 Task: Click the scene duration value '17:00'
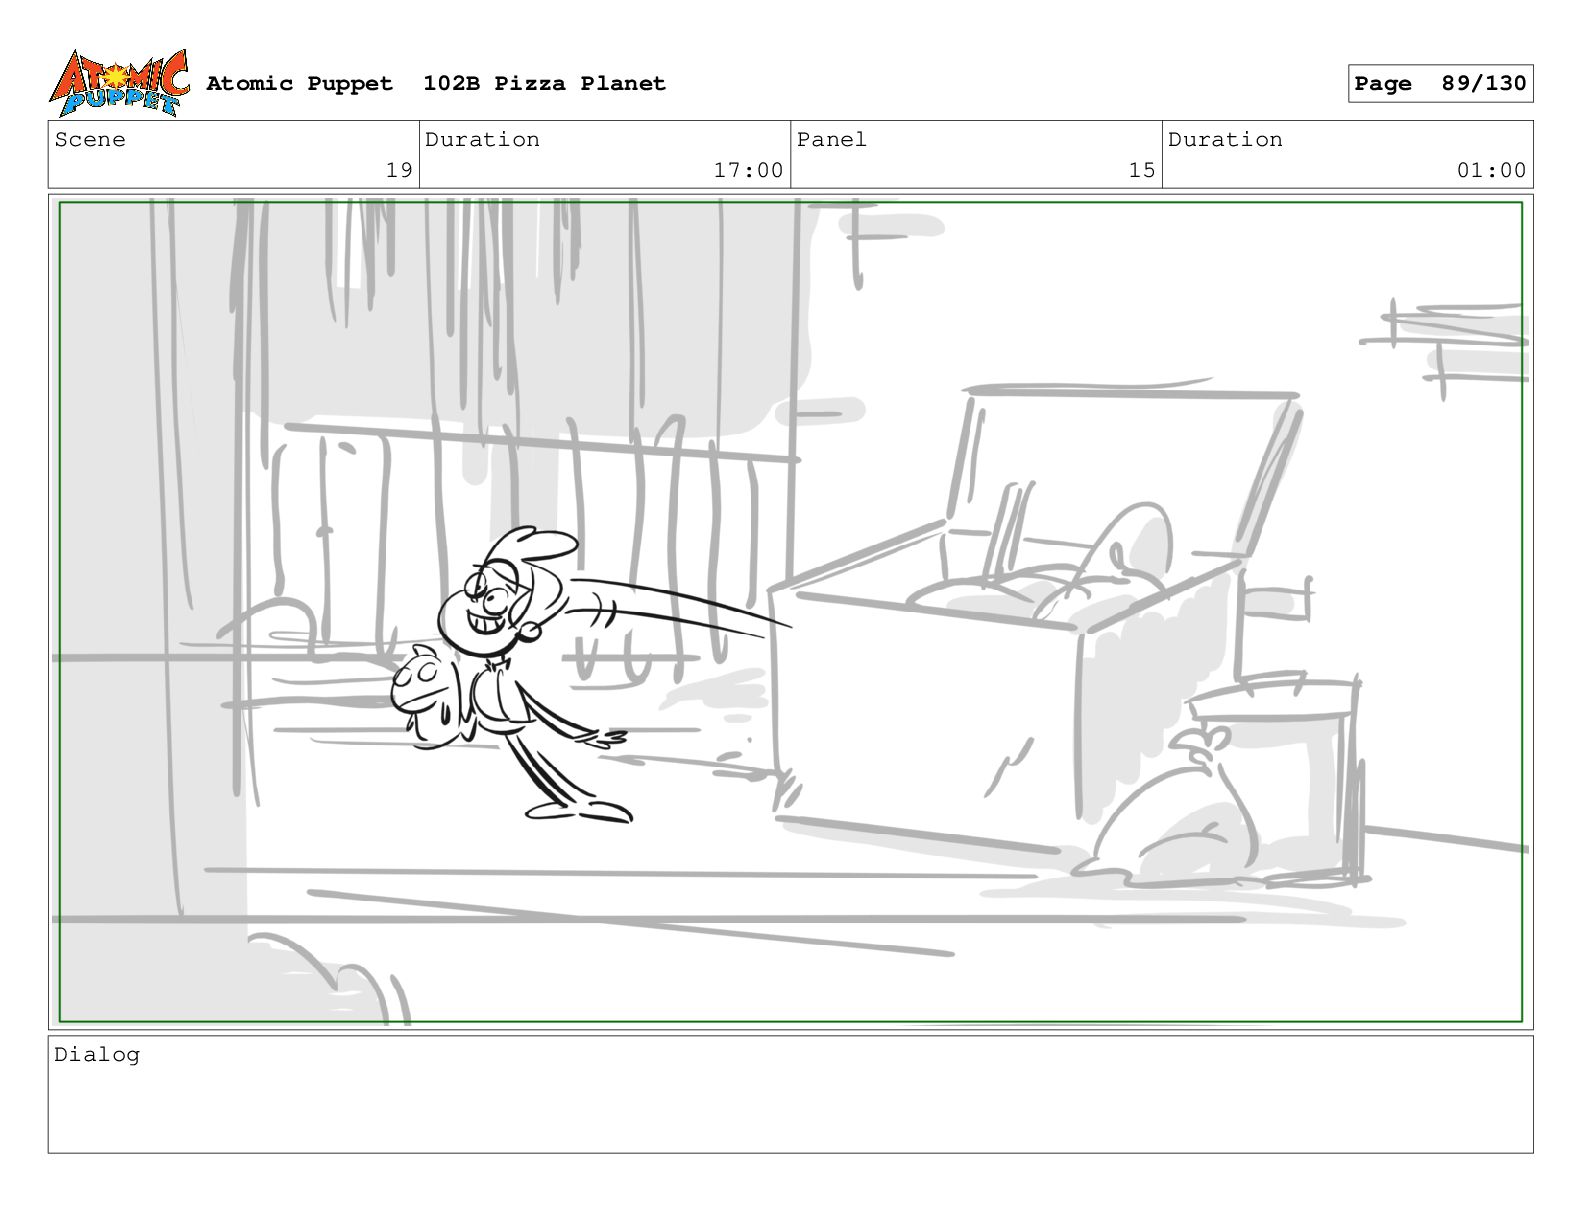pos(748,170)
